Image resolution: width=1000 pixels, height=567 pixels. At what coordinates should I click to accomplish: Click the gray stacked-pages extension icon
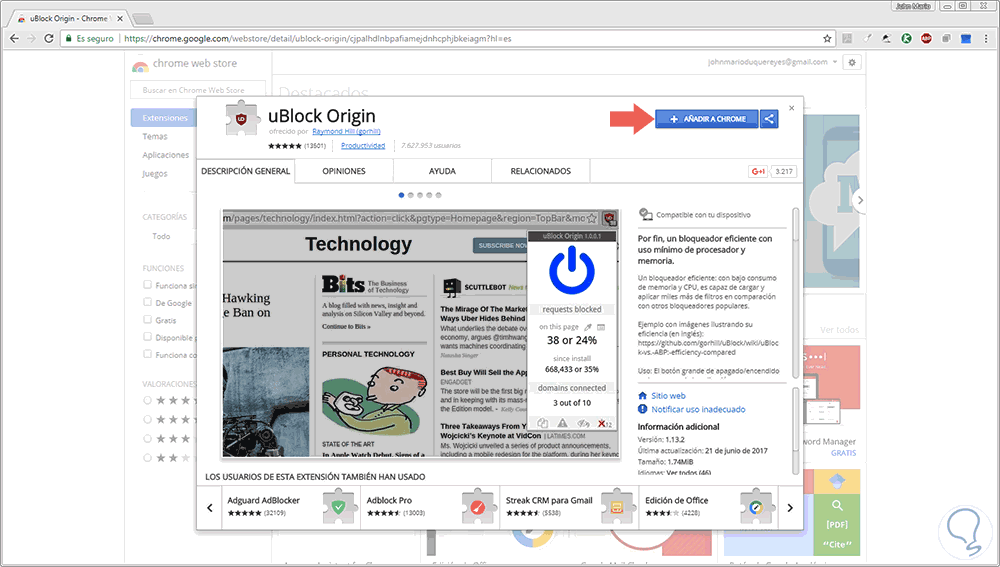[946, 38]
